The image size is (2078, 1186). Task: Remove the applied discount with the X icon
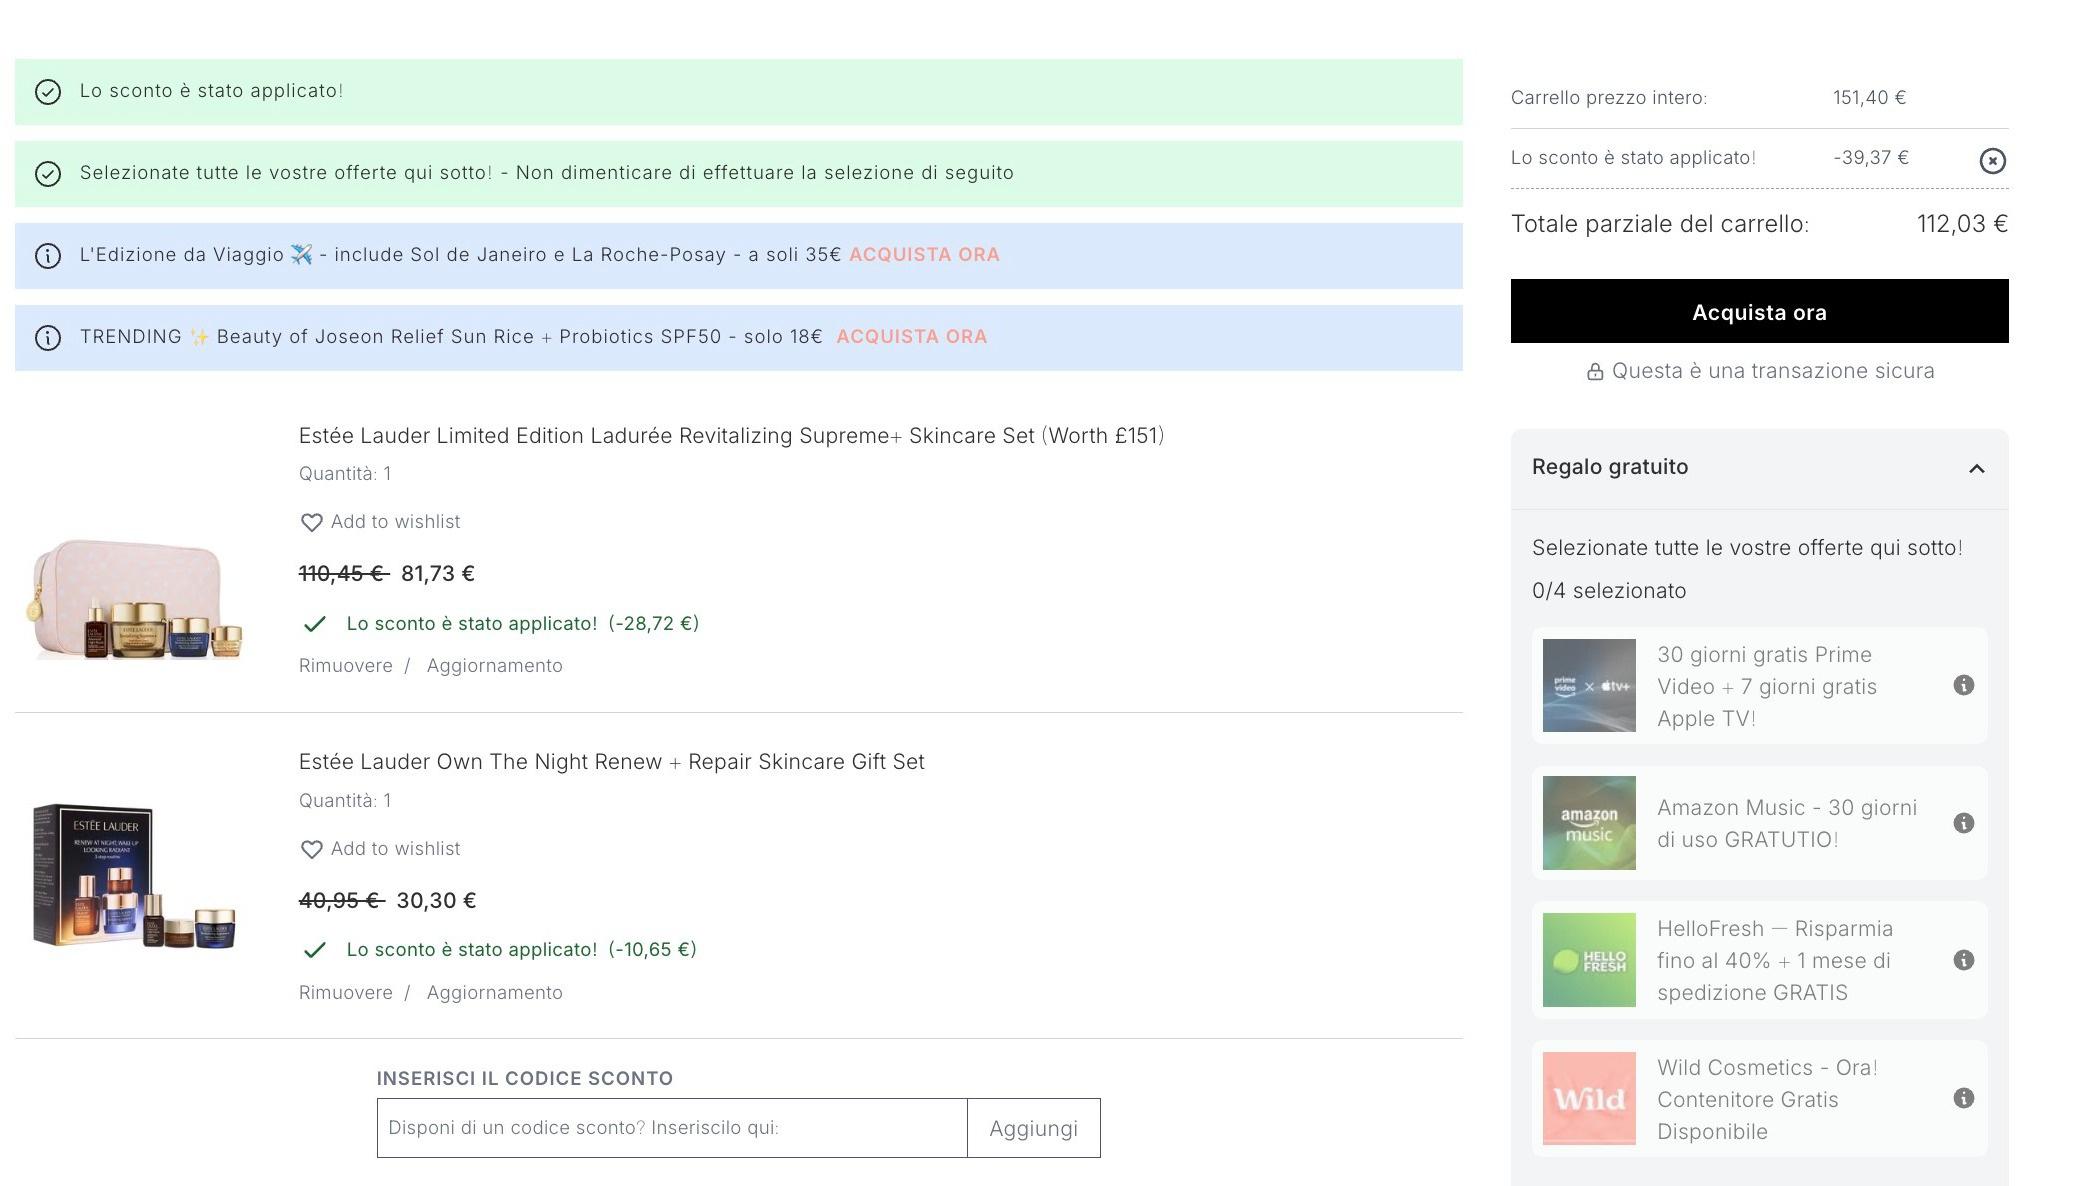coord(1992,160)
